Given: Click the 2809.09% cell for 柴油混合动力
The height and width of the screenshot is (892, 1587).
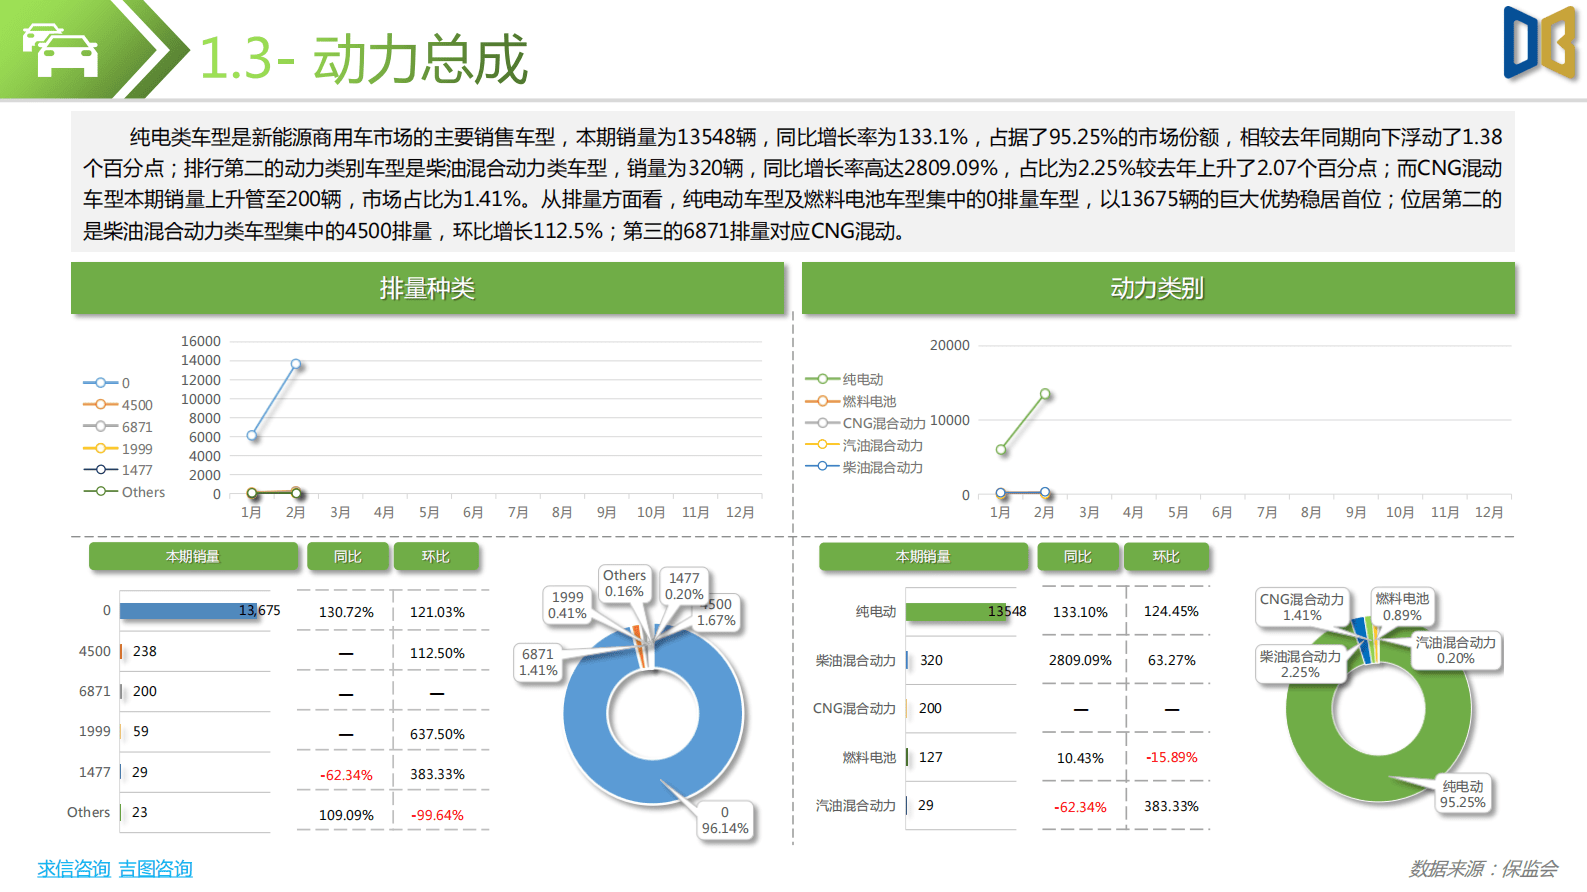Looking at the screenshot, I should [1080, 660].
